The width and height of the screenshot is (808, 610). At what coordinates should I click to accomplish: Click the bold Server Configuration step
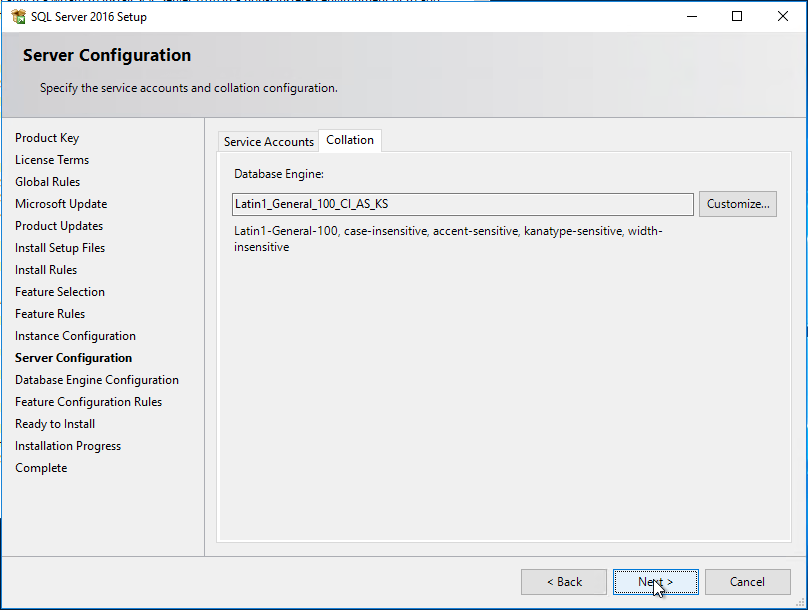pos(73,358)
